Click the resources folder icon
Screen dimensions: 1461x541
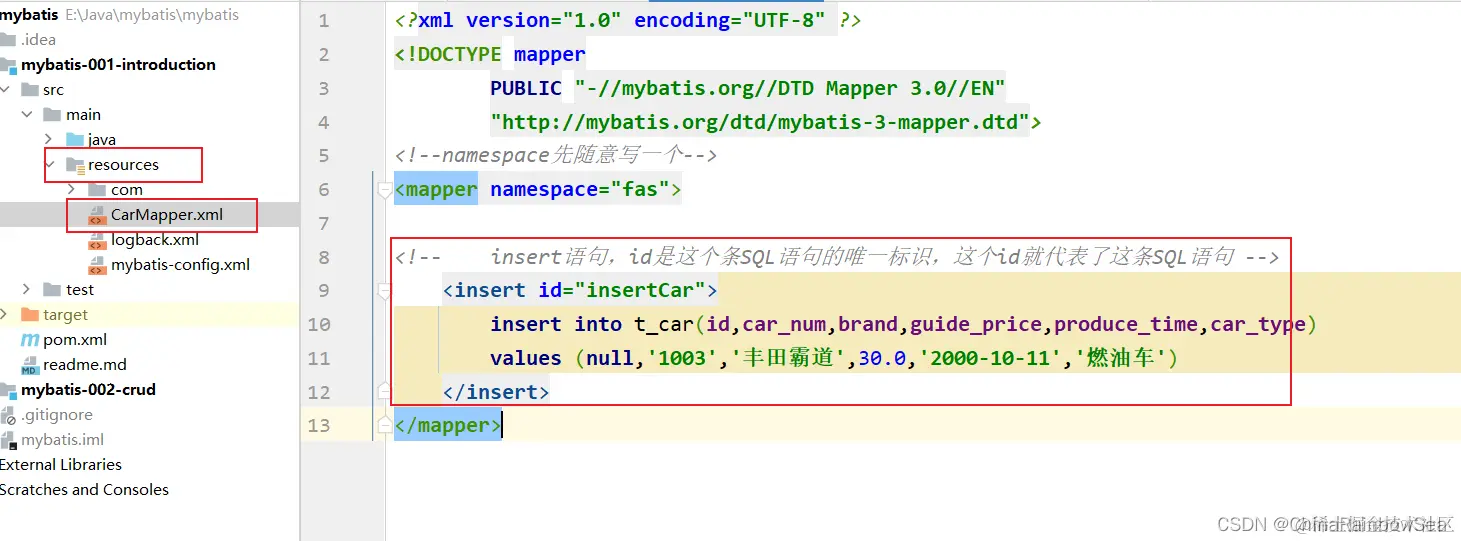(x=75, y=165)
